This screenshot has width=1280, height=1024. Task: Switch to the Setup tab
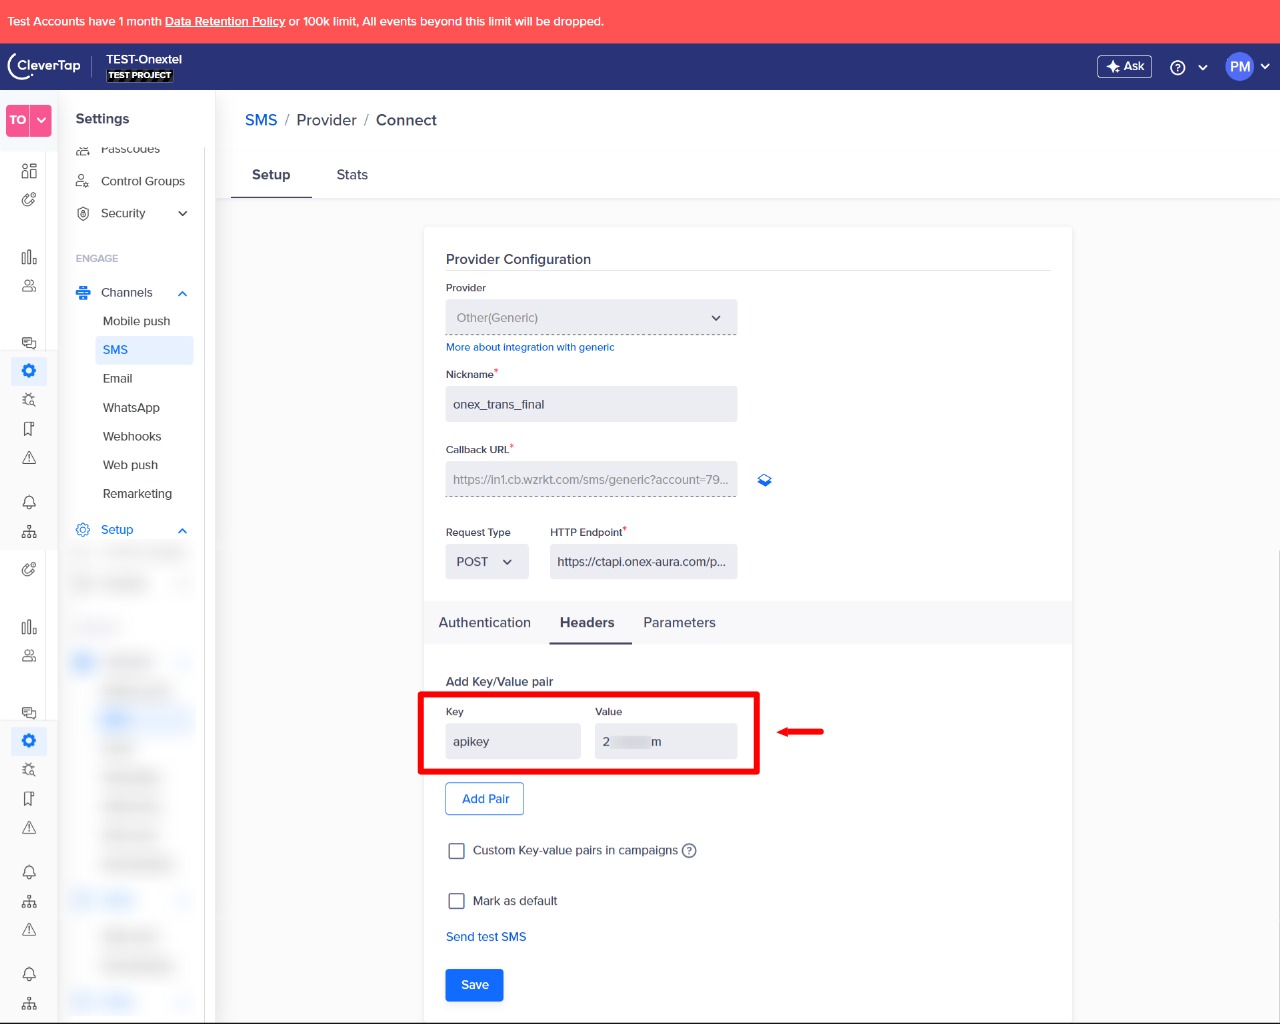[x=271, y=175]
